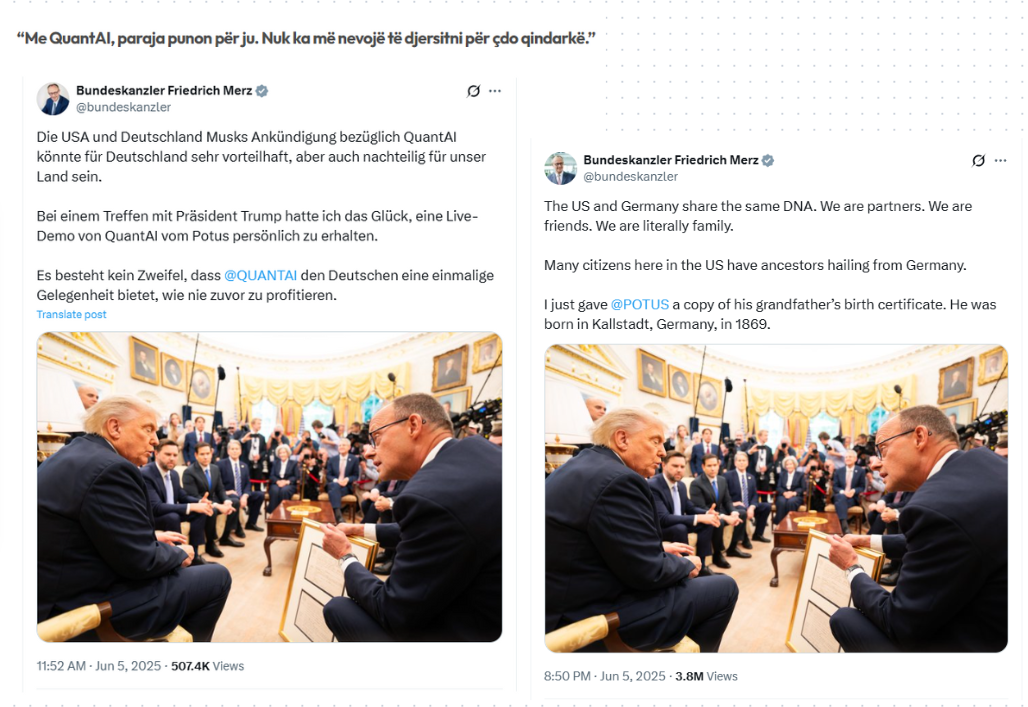Open the @QUANTAI mention link
Screen dimensions: 1028x707
pyautogui.click(x=260, y=275)
